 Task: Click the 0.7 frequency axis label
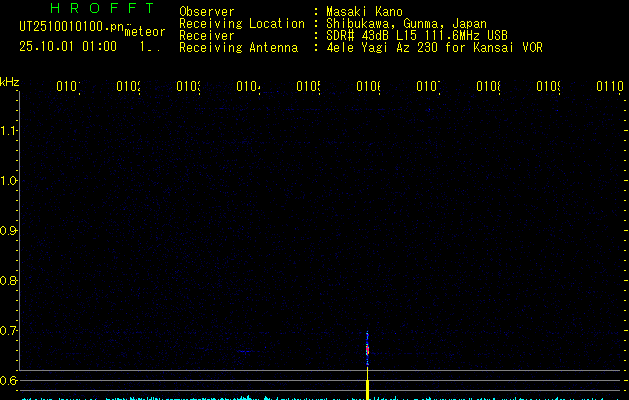point(8,331)
